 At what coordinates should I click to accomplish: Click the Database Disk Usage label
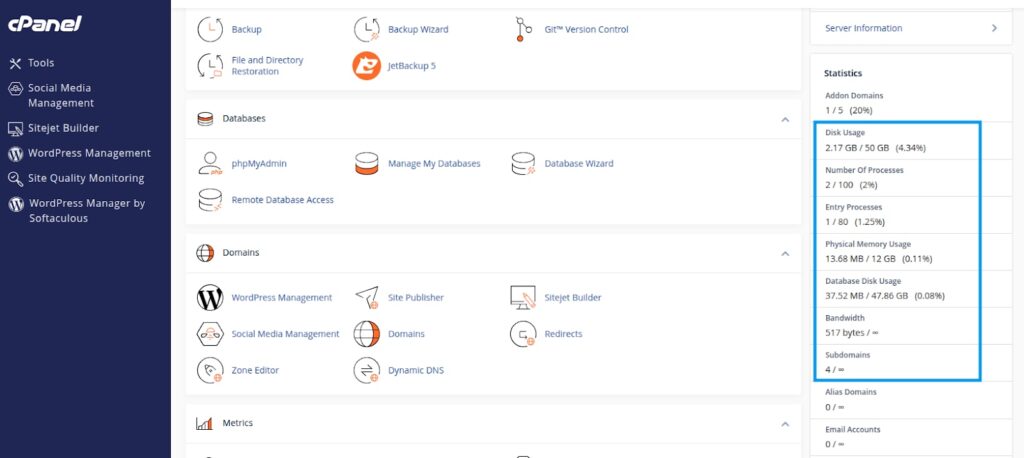point(863,281)
